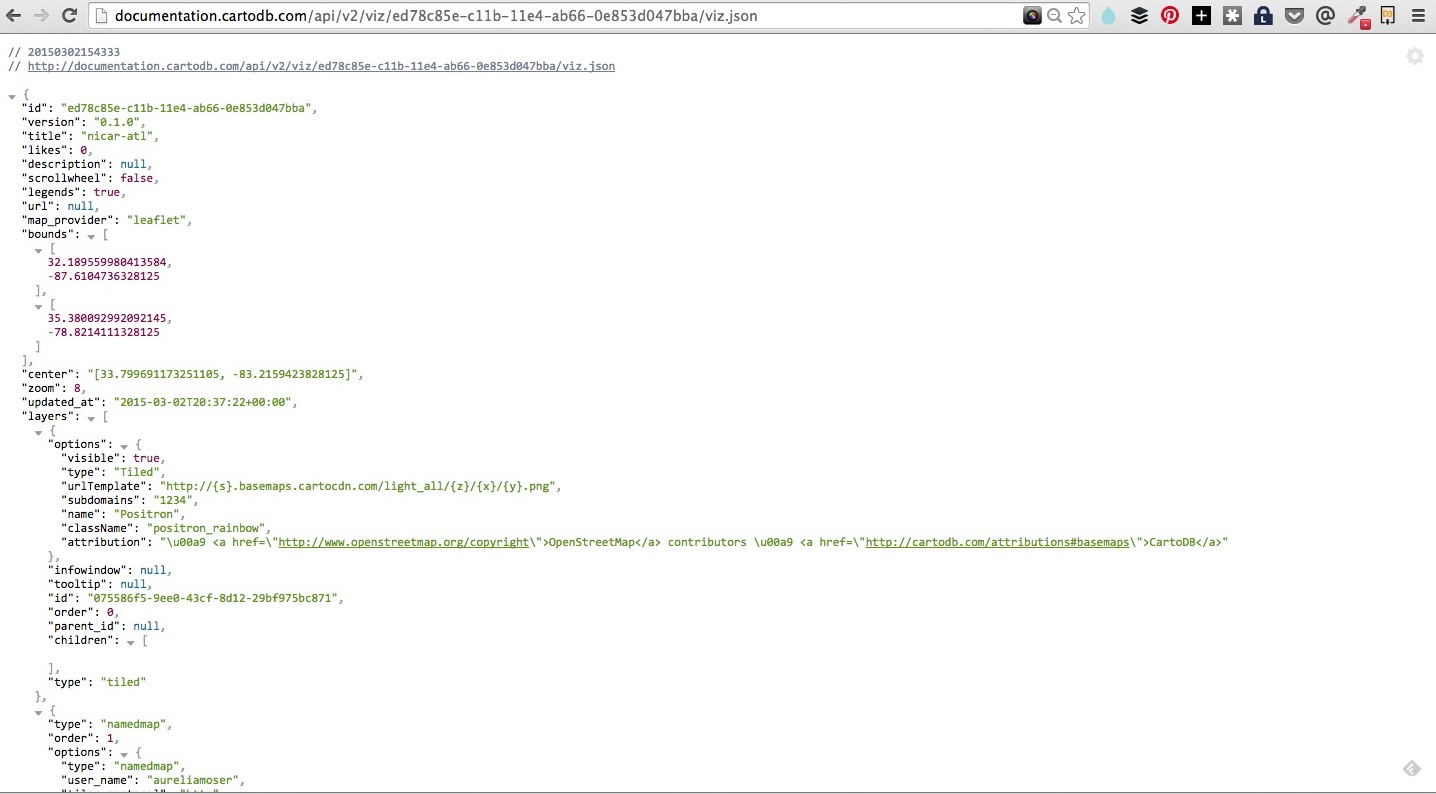Click the @ symbol extension icon
This screenshot has height=794, width=1436.
[x=1326, y=16]
